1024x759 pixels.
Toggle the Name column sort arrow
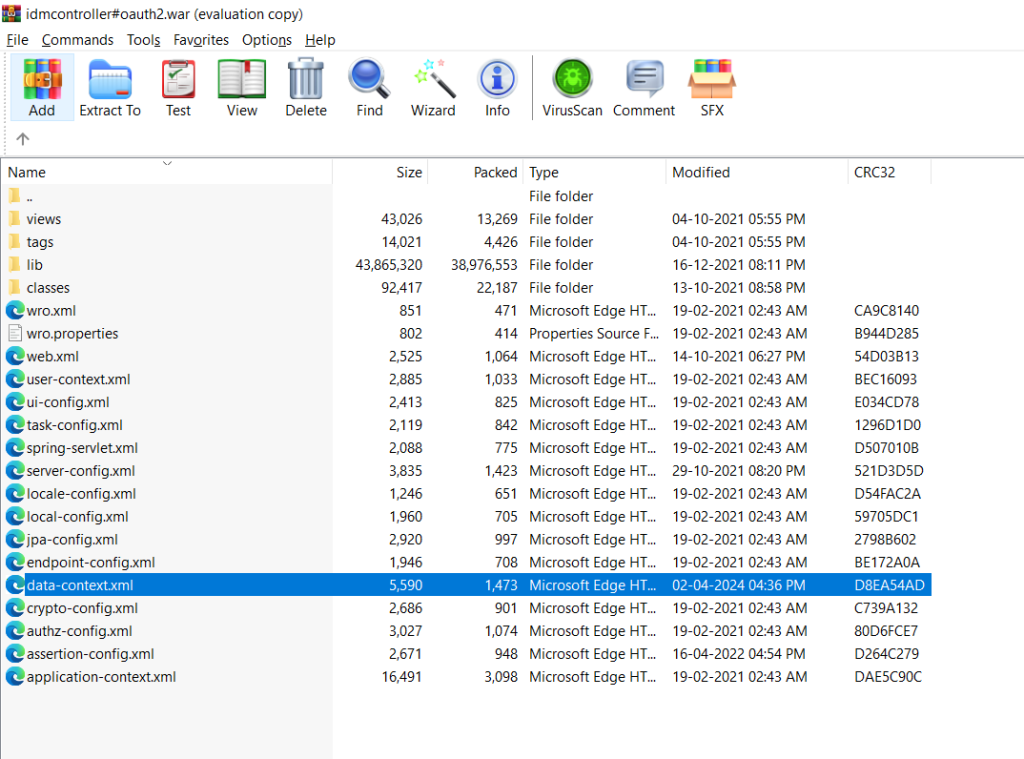click(x=167, y=163)
